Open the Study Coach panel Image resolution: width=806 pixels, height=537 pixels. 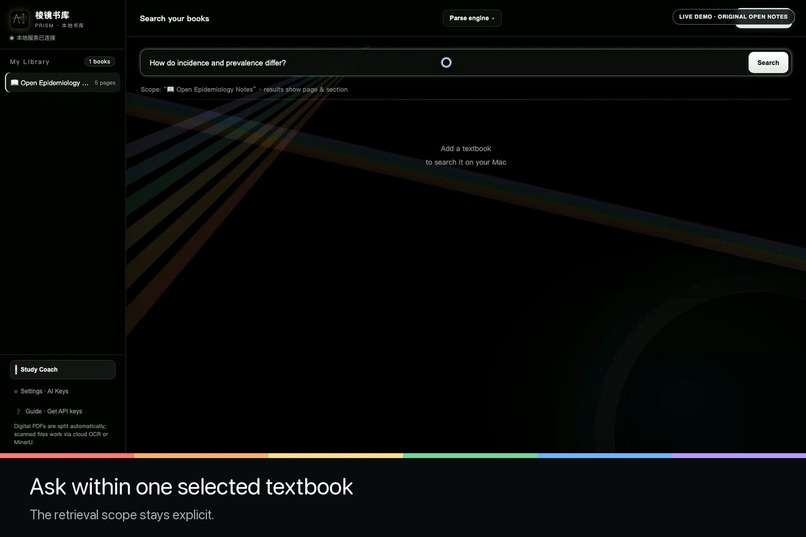click(x=63, y=369)
